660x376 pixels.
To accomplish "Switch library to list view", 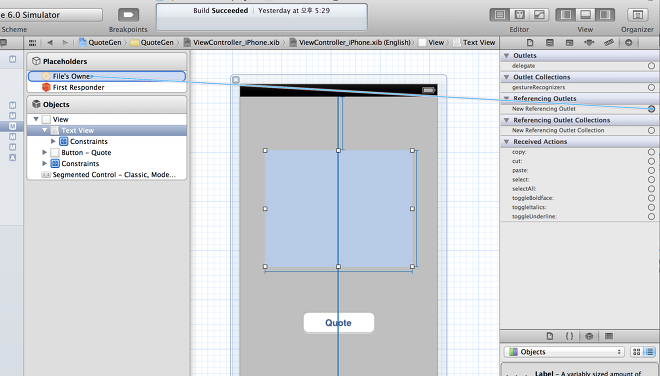I will [649, 352].
